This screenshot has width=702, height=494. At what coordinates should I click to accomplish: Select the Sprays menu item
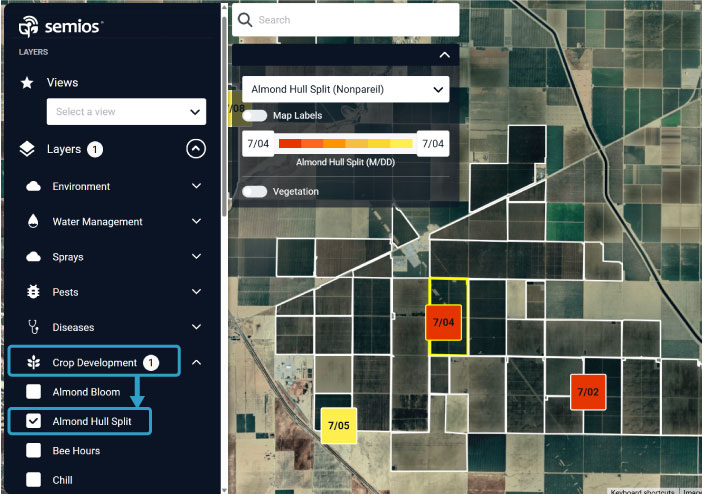[68, 257]
